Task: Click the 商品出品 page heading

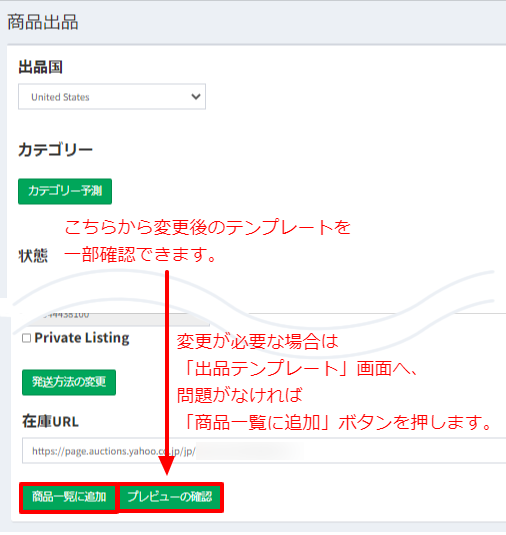Action: tap(43, 23)
